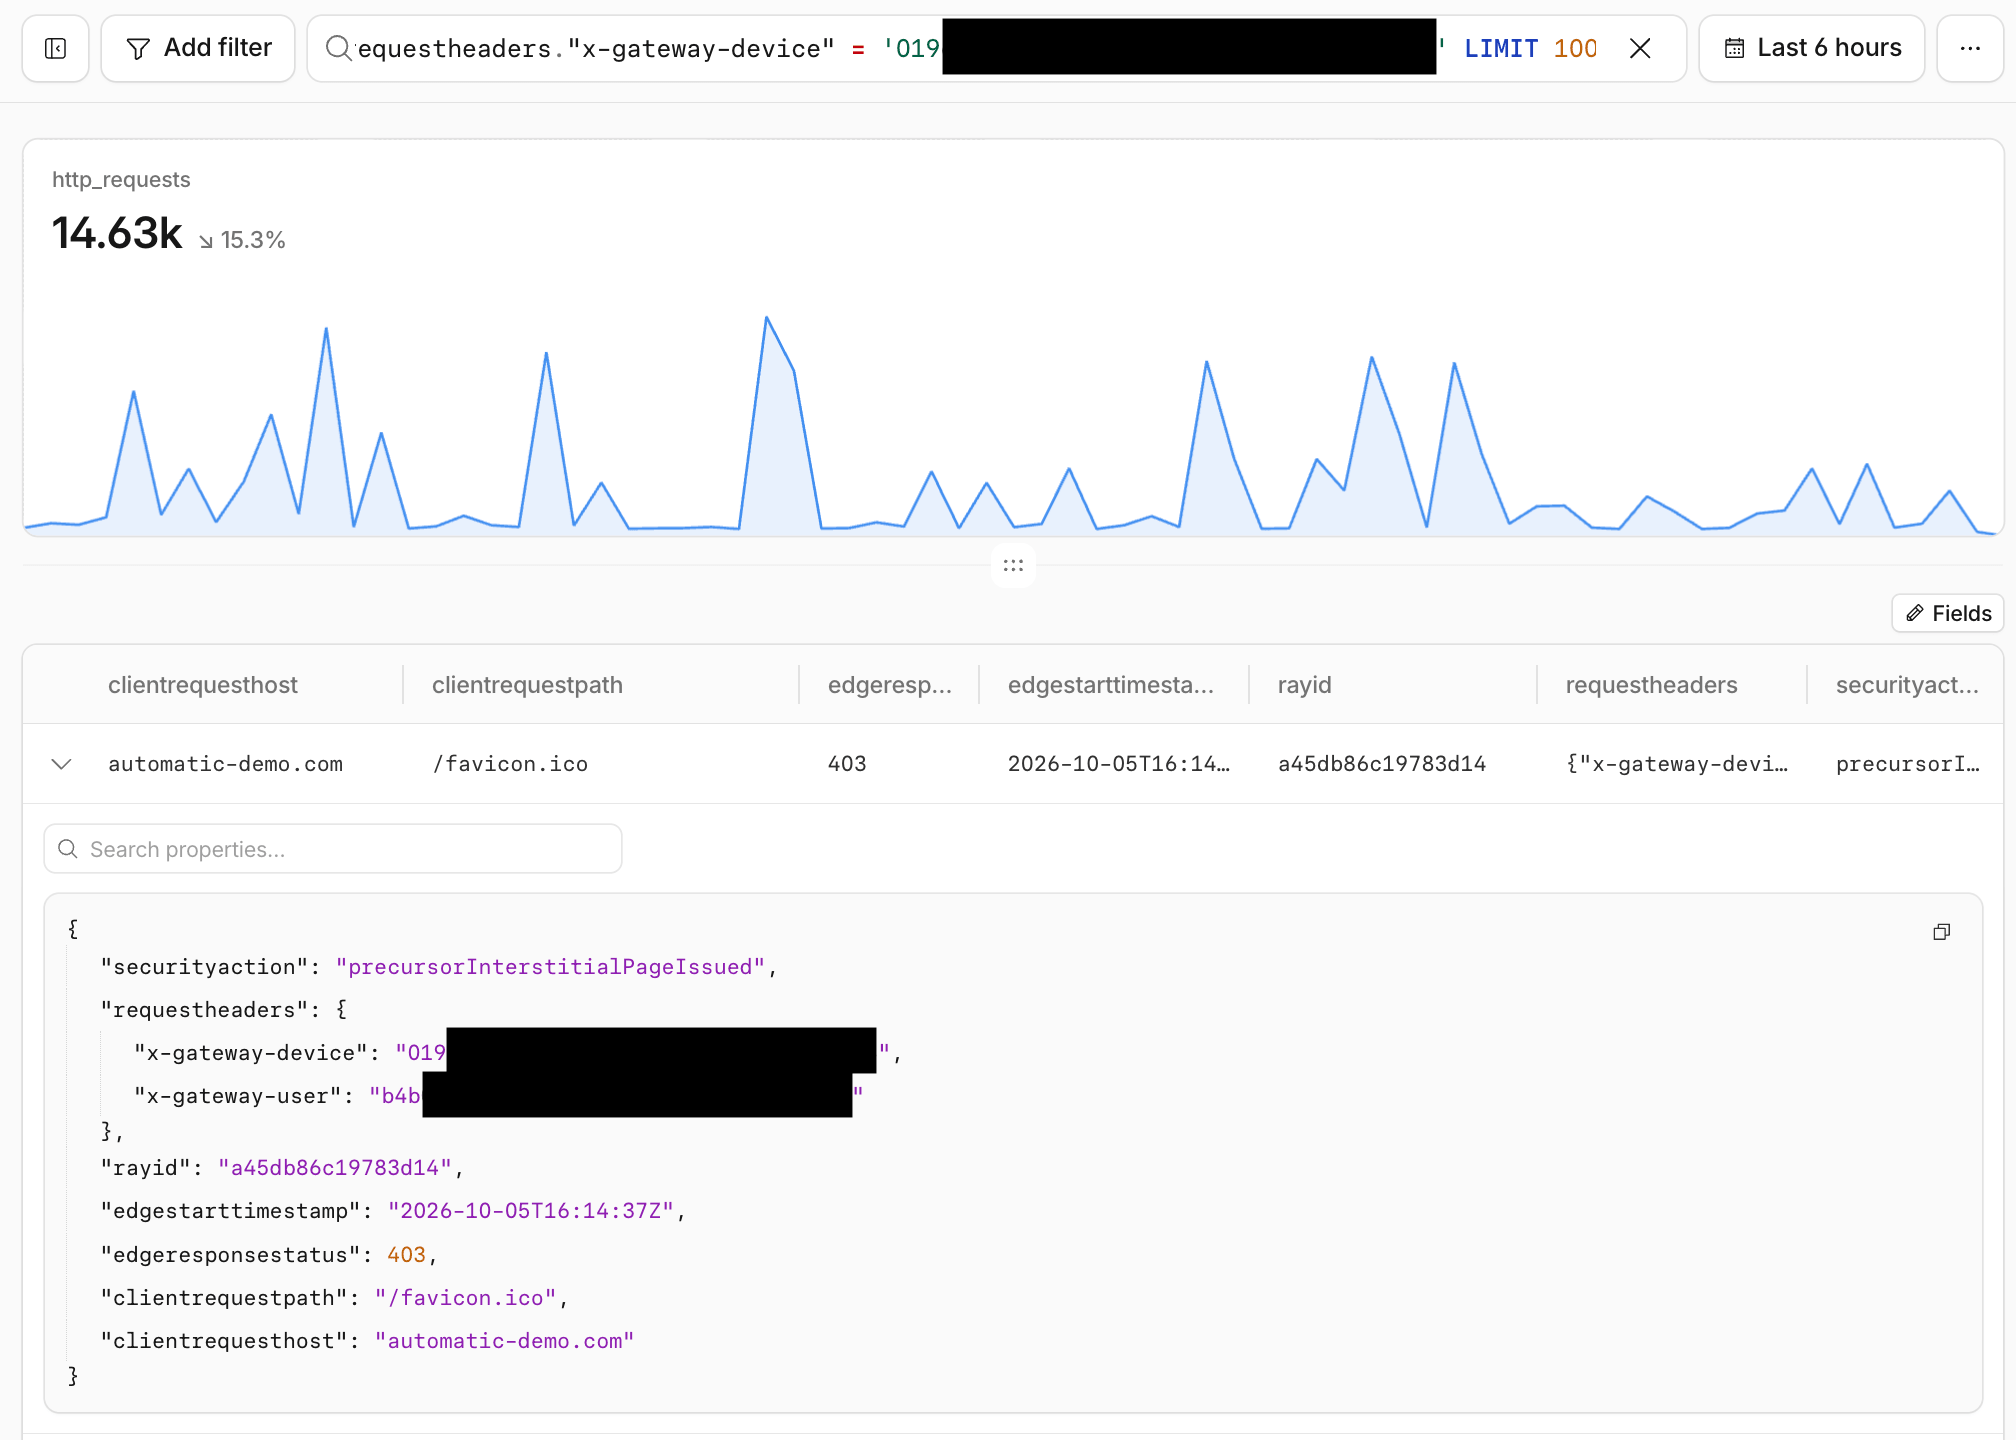This screenshot has height=1440, width=2016.
Task: Click the clientrequesthost column header
Action: click(x=203, y=685)
